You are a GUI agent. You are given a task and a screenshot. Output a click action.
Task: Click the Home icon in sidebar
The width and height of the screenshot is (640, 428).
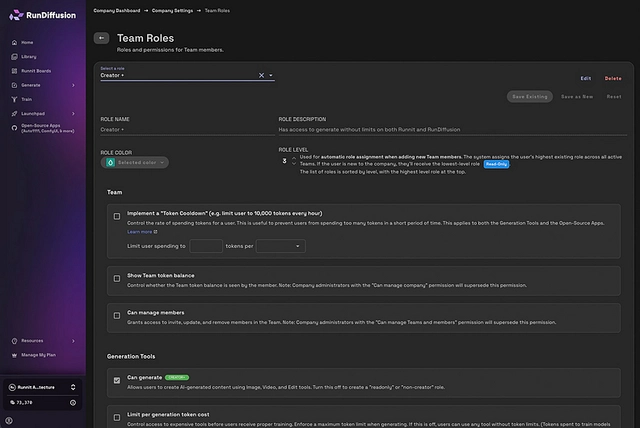(14, 42)
